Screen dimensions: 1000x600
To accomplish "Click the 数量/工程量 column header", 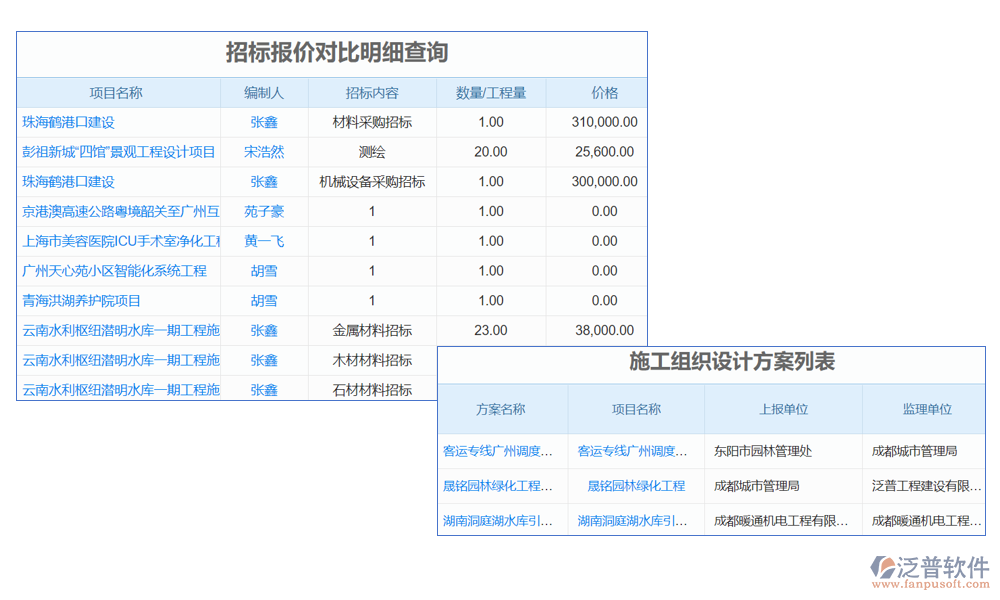I will [x=491, y=93].
